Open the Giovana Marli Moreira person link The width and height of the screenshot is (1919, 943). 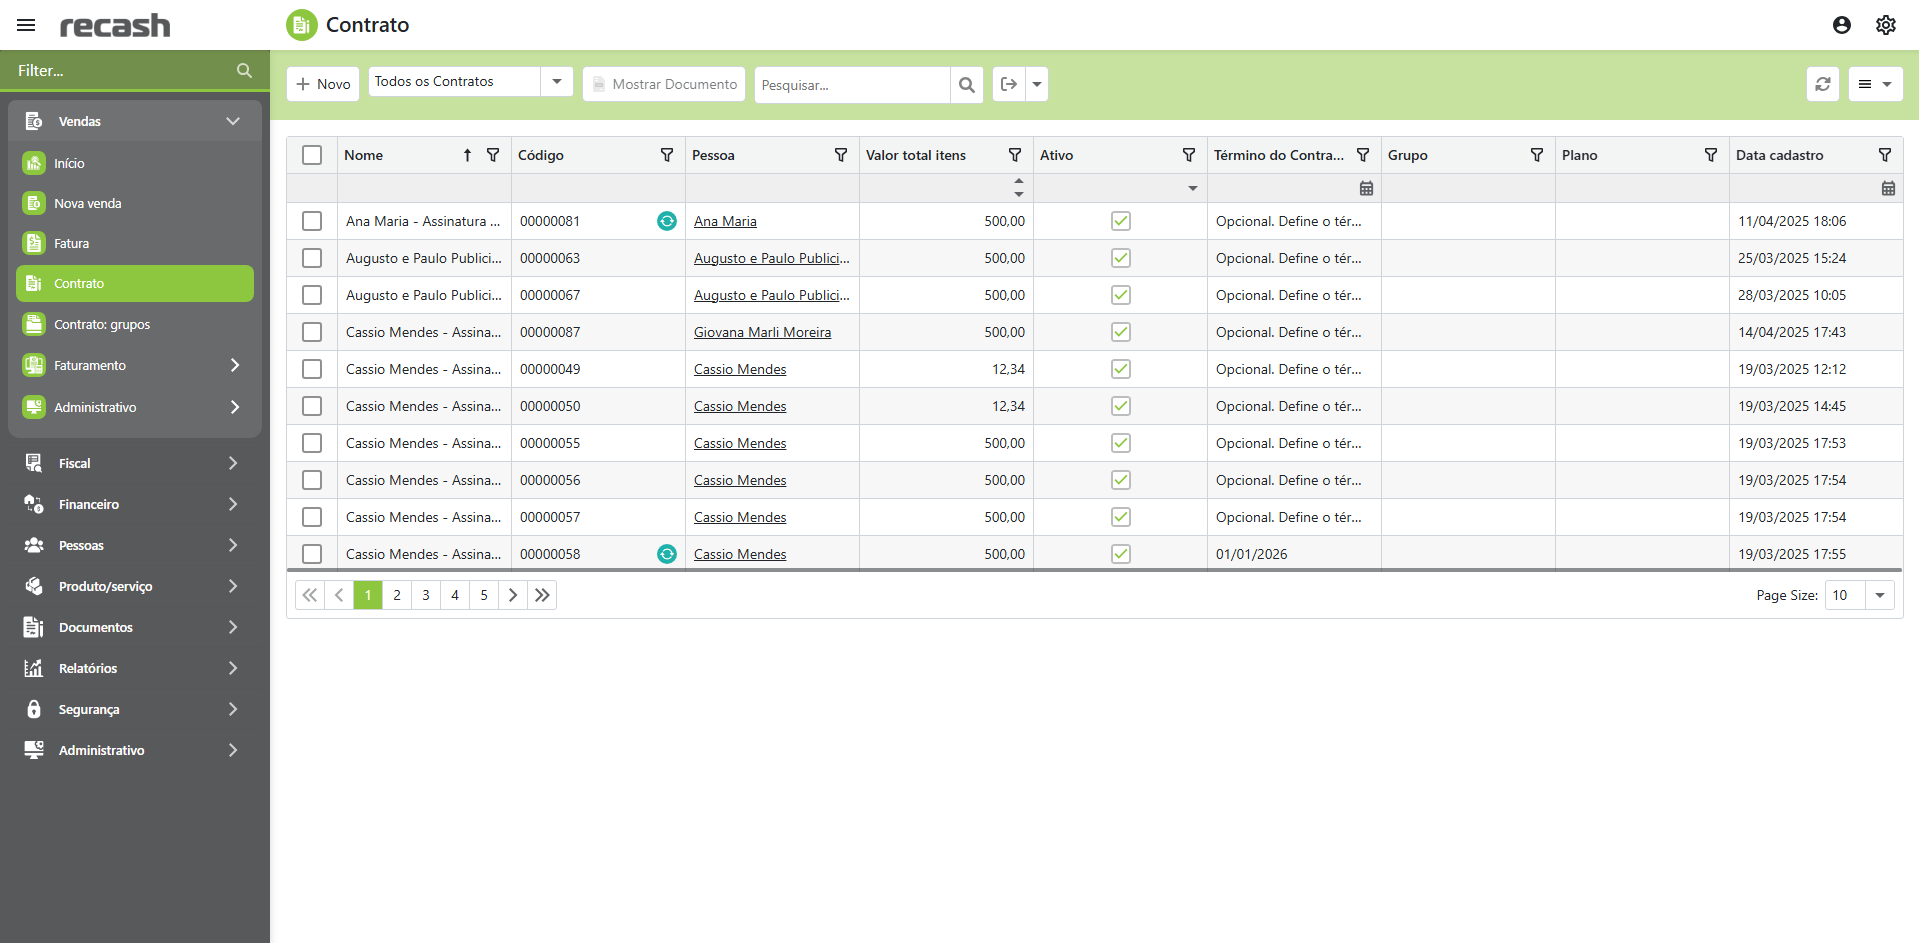(762, 332)
